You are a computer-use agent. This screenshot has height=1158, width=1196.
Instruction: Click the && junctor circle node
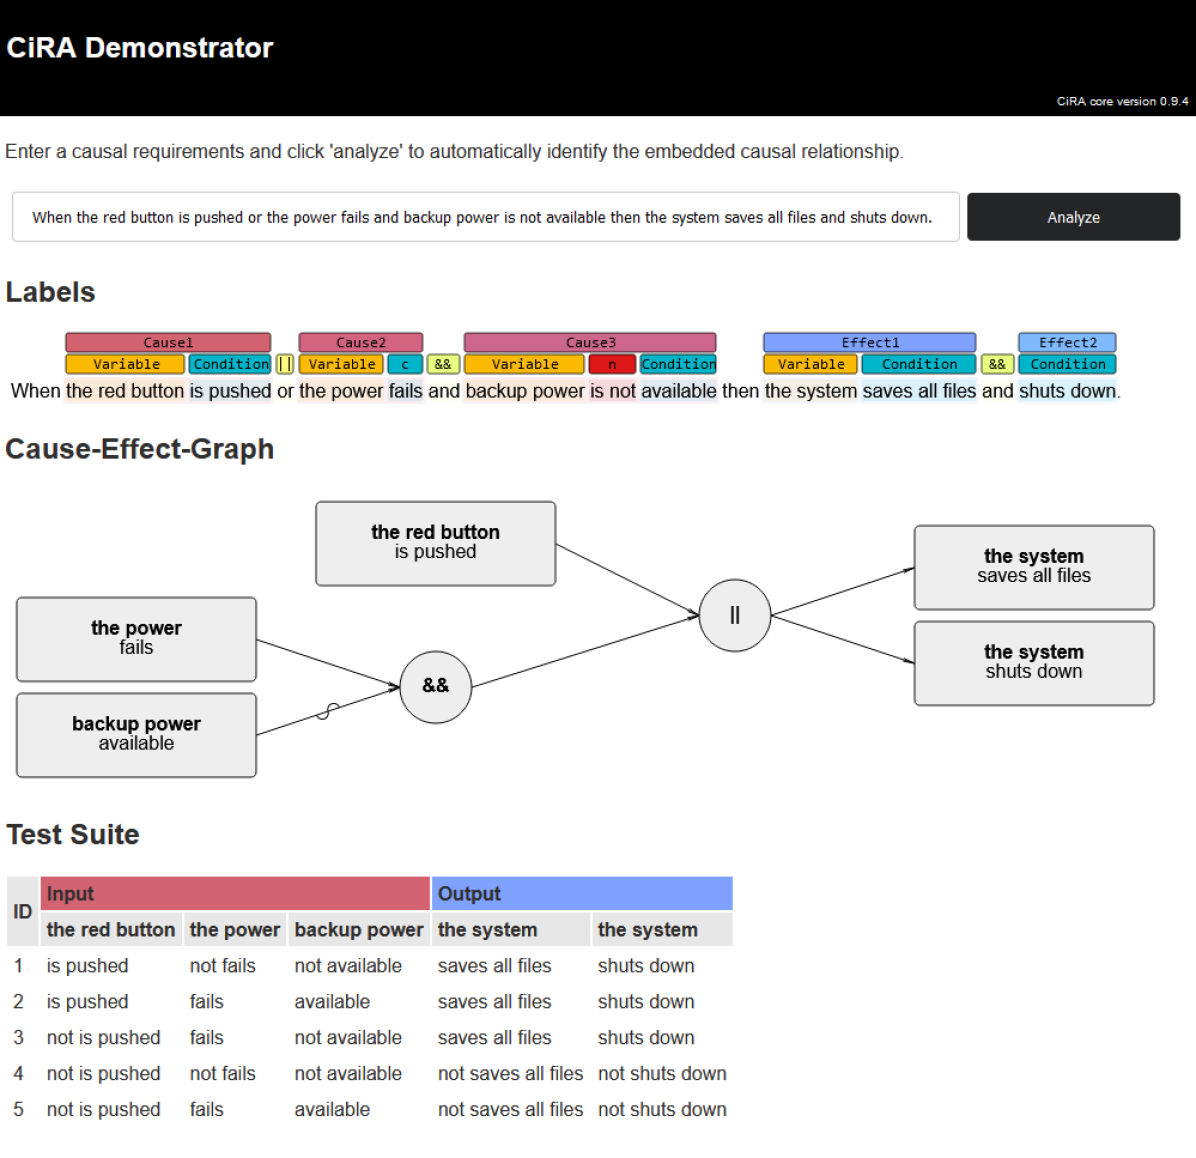(x=436, y=687)
